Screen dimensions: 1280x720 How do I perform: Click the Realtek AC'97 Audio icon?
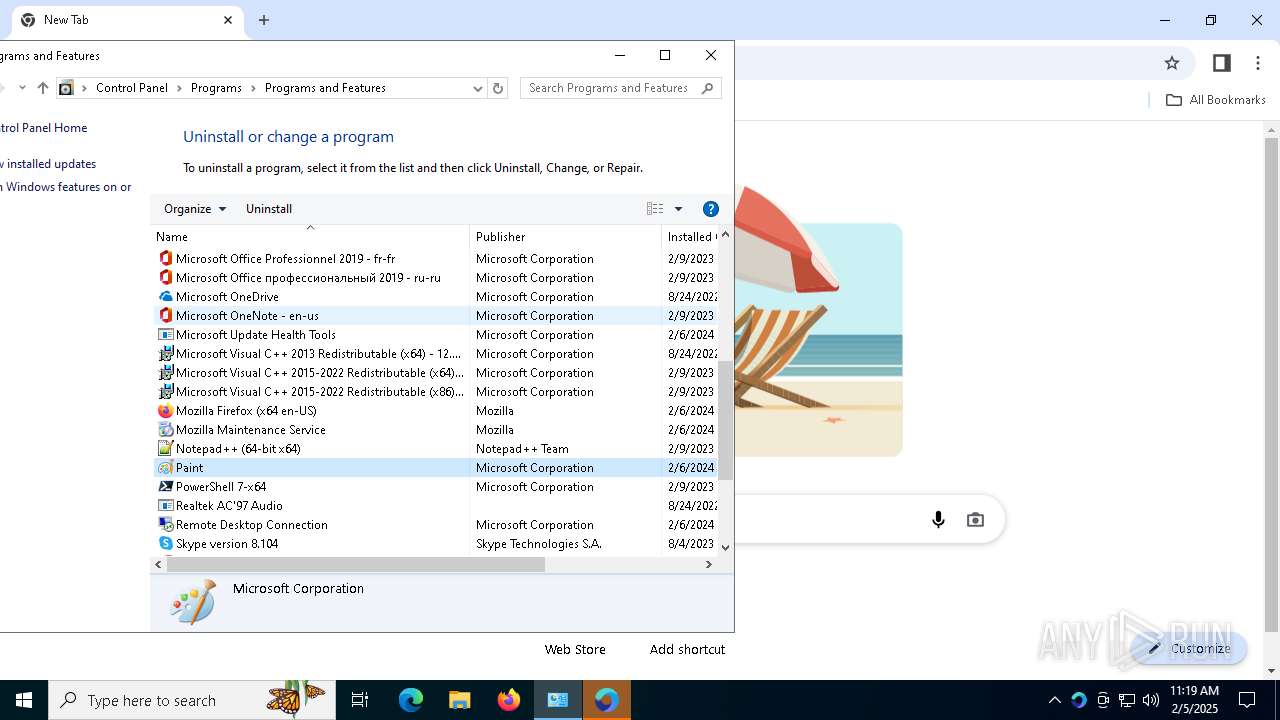click(166, 505)
